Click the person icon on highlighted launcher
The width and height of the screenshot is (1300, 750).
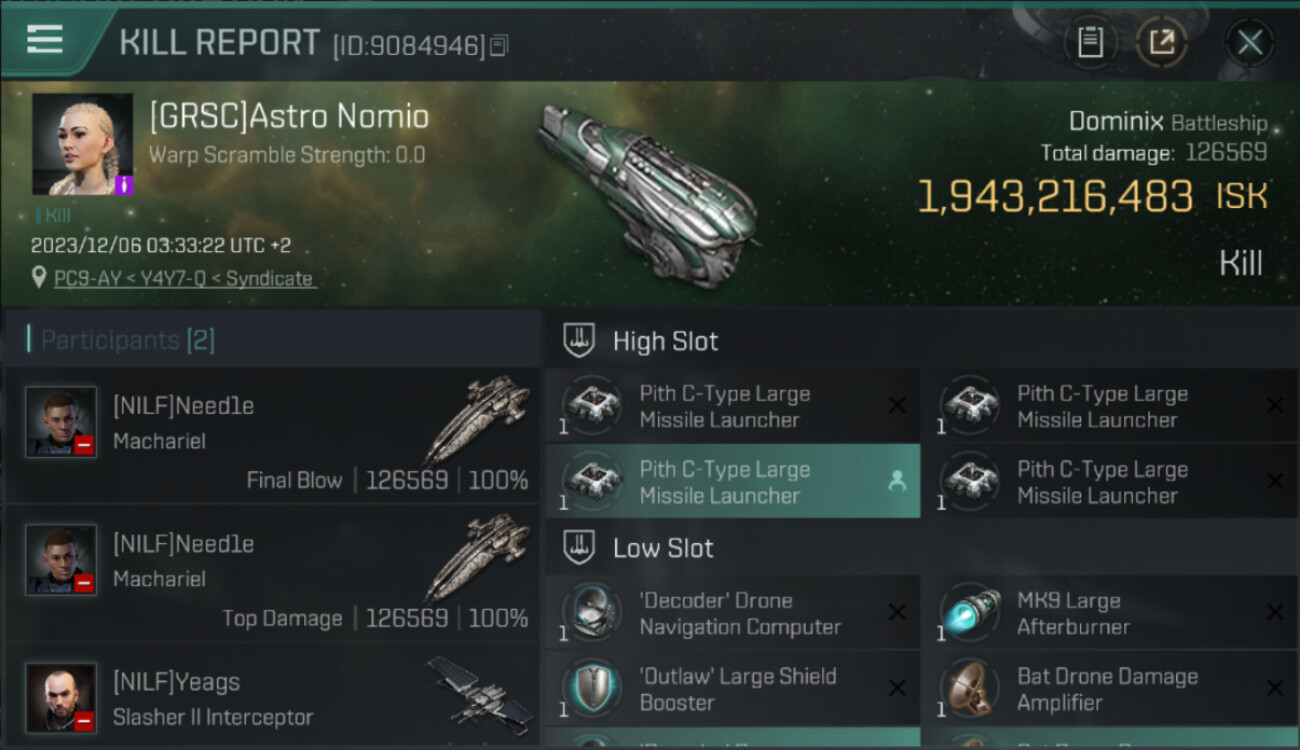pyautogui.click(x=897, y=481)
